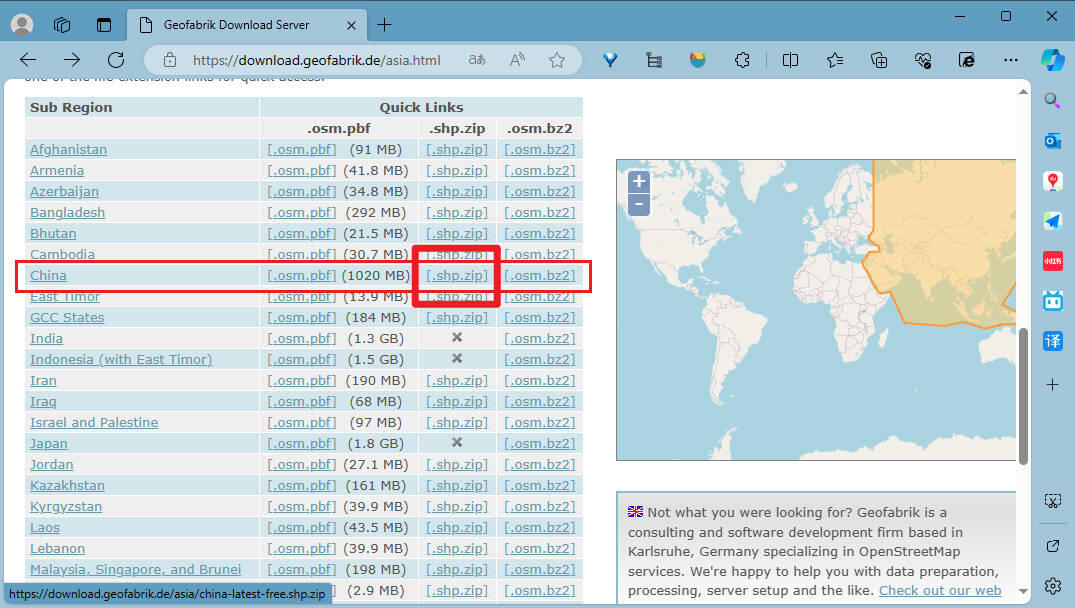
Task: Open the Favorites list
Action: coord(834,60)
